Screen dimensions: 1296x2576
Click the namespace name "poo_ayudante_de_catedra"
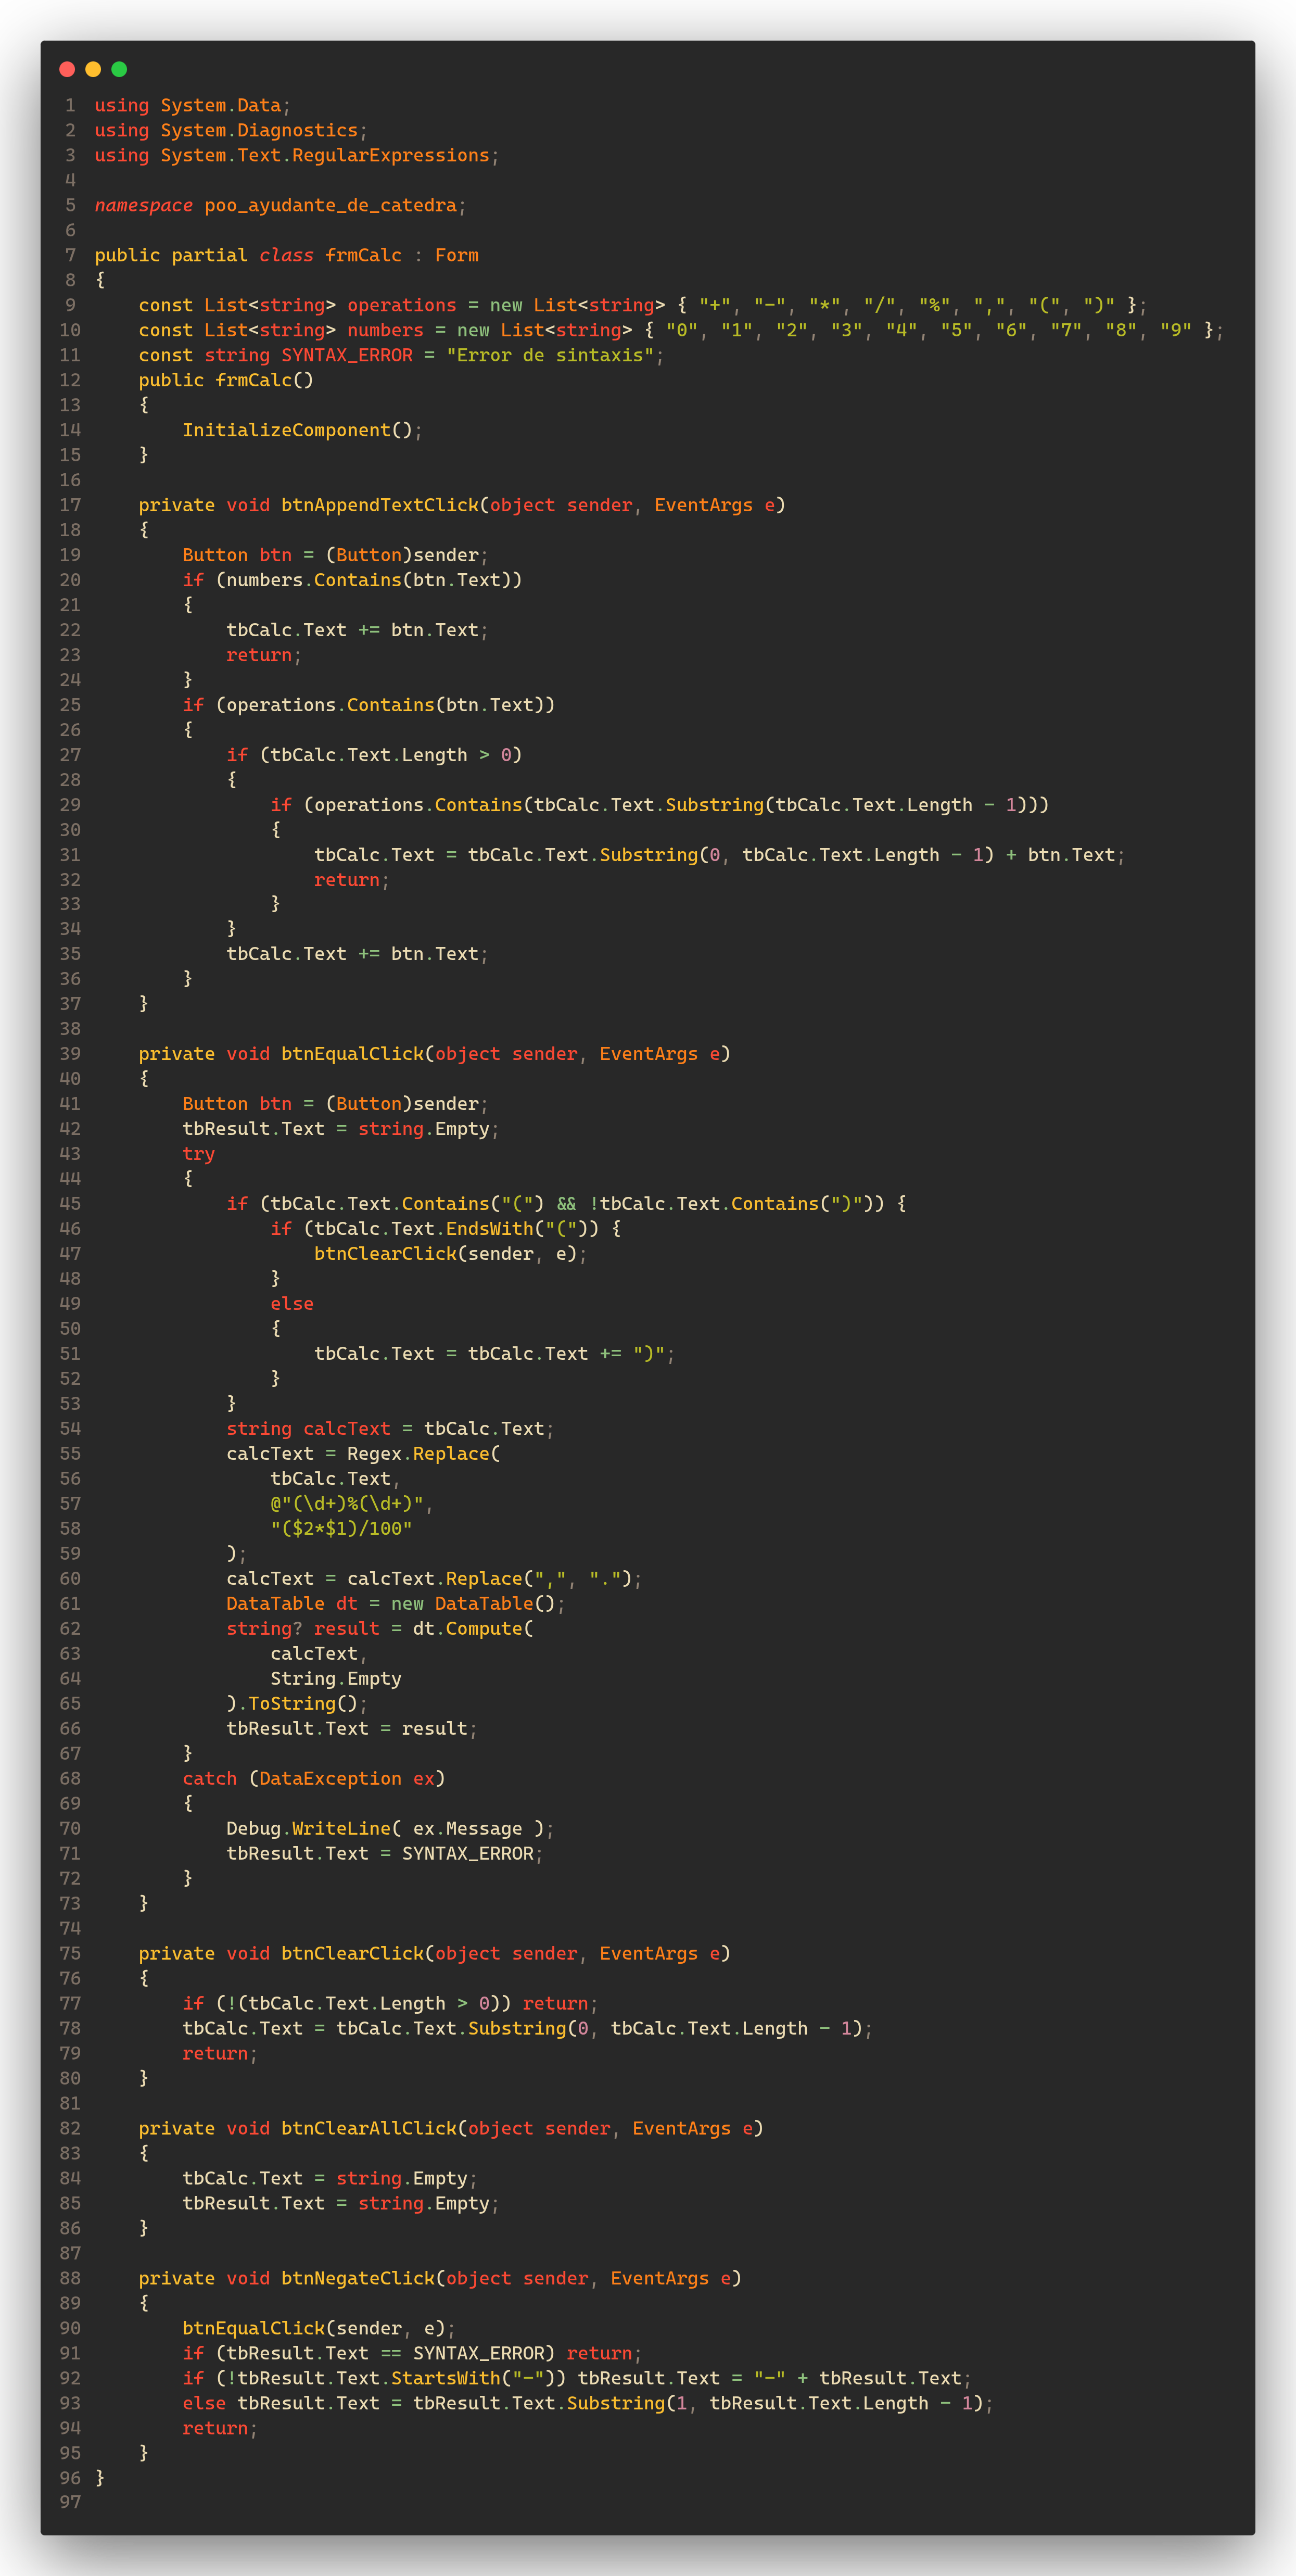(x=330, y=205)
